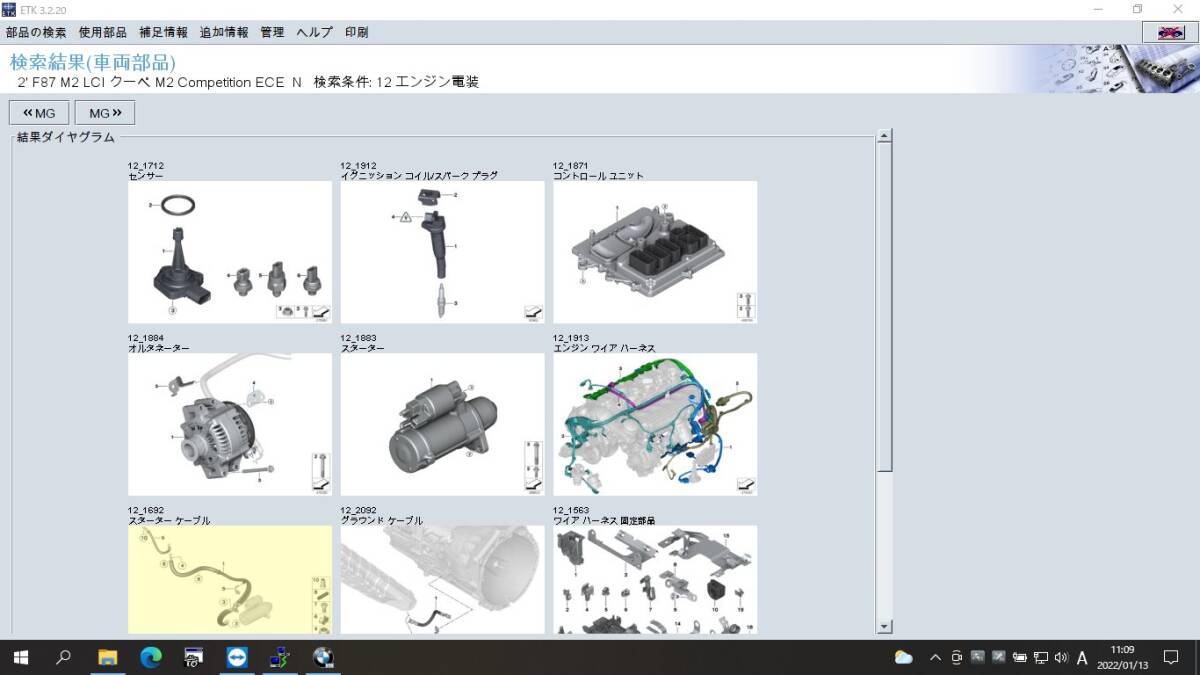Open the 追加情報 menu

224,32
